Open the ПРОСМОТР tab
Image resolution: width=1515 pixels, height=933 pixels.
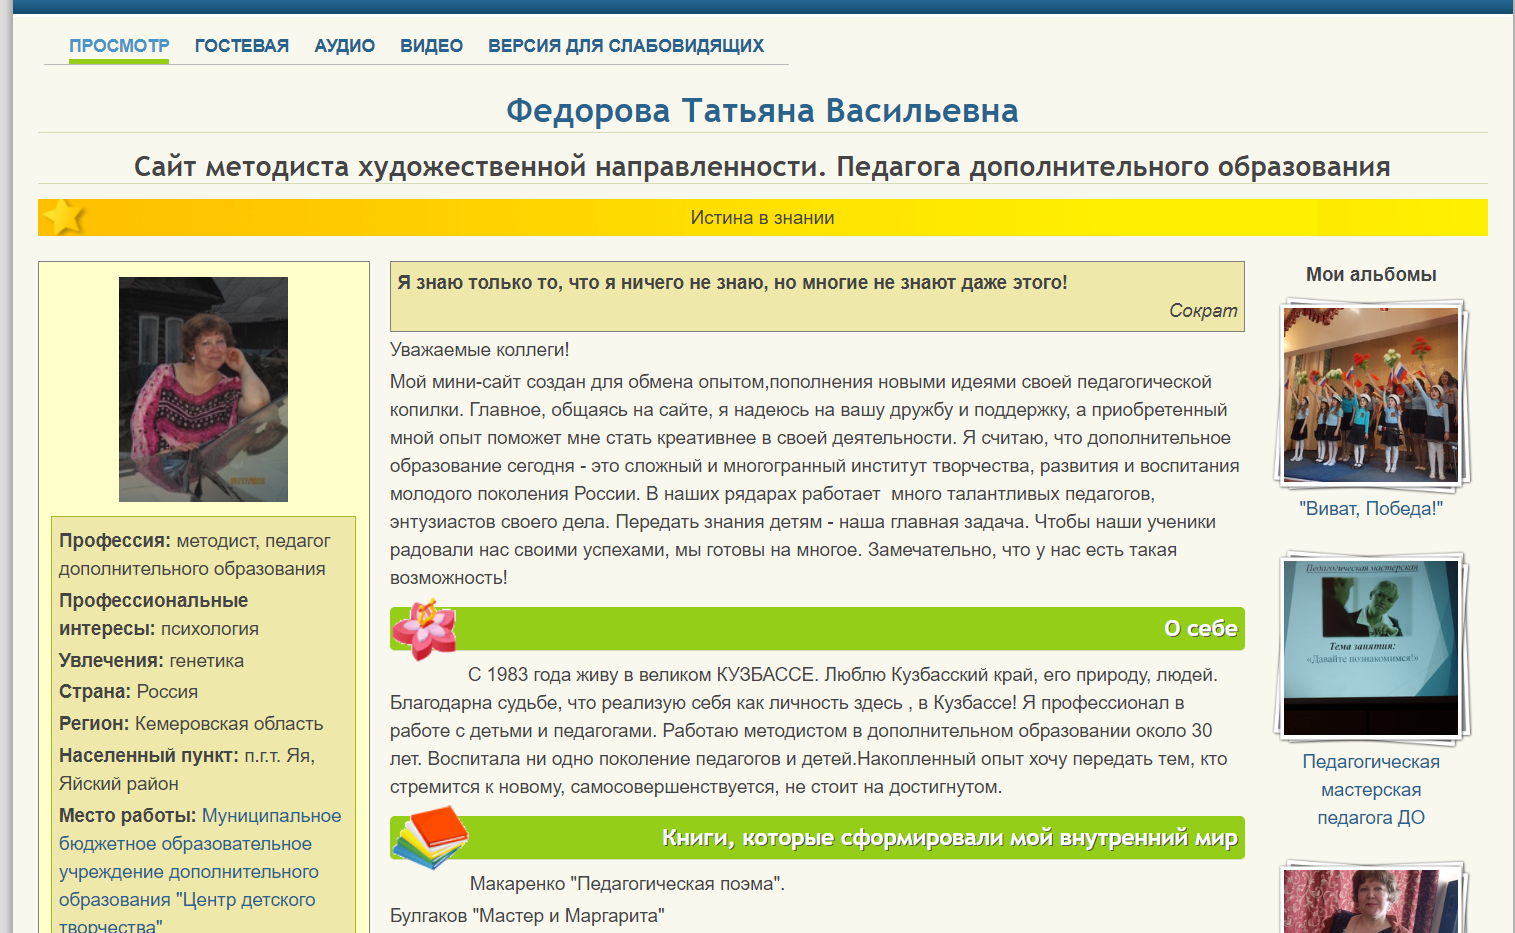[x=119, y=46]
